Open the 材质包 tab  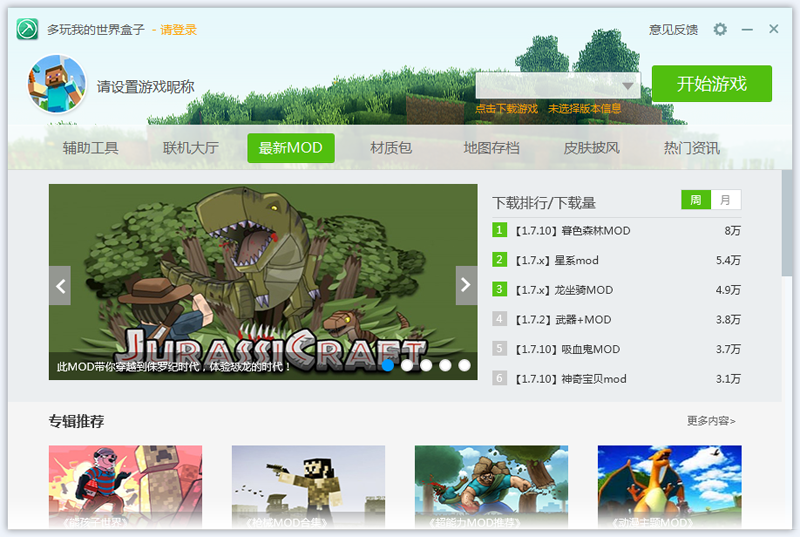[x=391, y=148]
